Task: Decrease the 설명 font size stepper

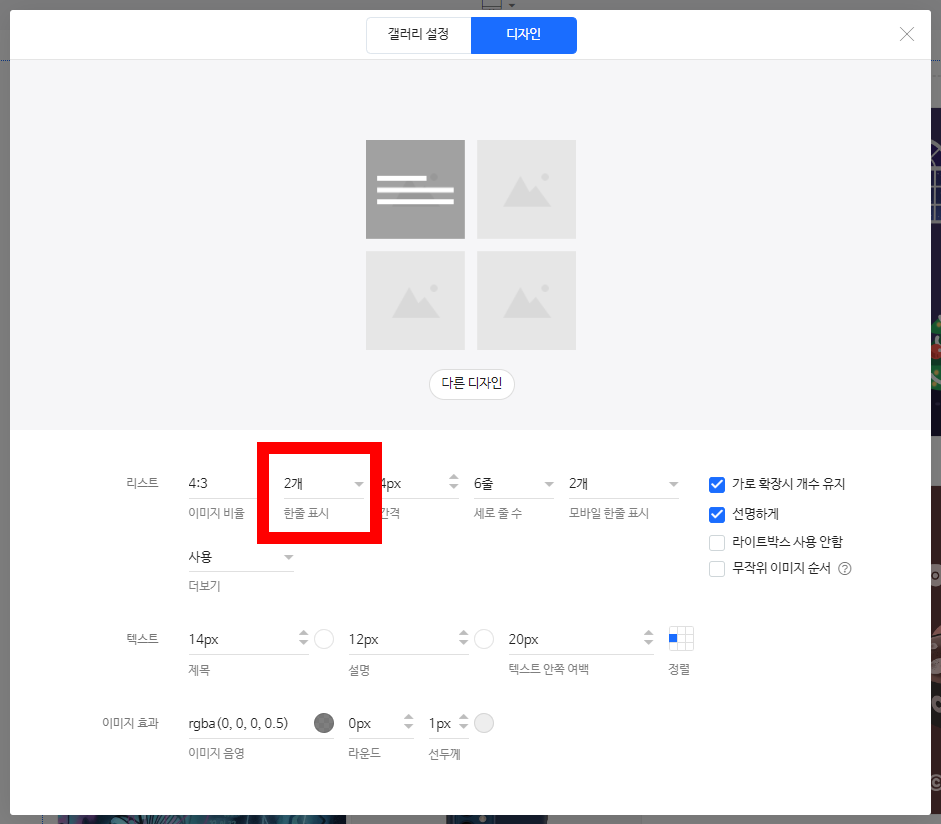Action: tap(462, 644)
